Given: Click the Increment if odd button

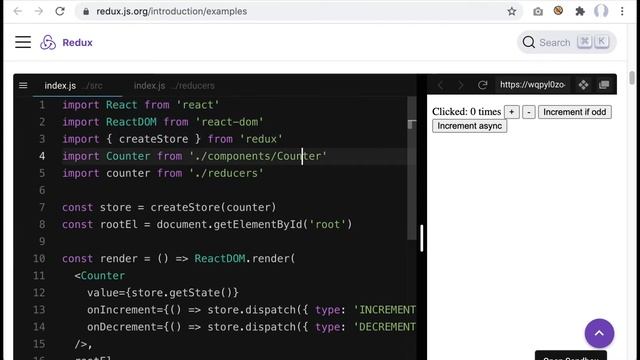Looking at the screenshot, I should (575, 112).
